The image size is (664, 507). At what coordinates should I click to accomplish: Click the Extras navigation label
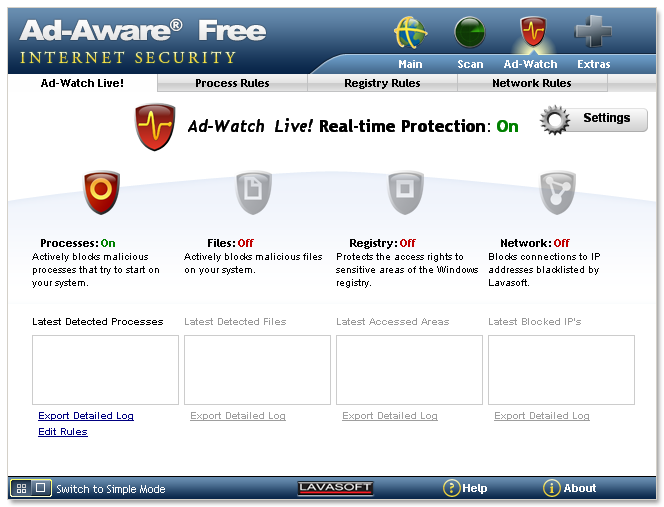point(594,64)
